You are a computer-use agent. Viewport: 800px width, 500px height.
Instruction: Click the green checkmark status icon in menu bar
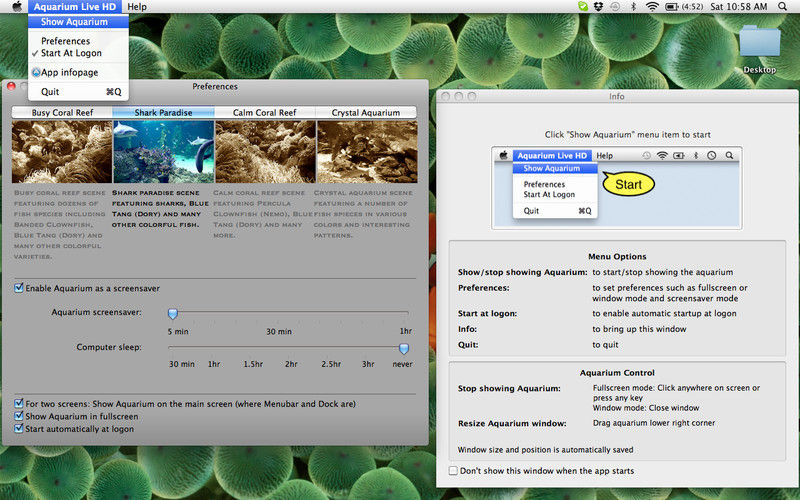[x=583, y=7]
